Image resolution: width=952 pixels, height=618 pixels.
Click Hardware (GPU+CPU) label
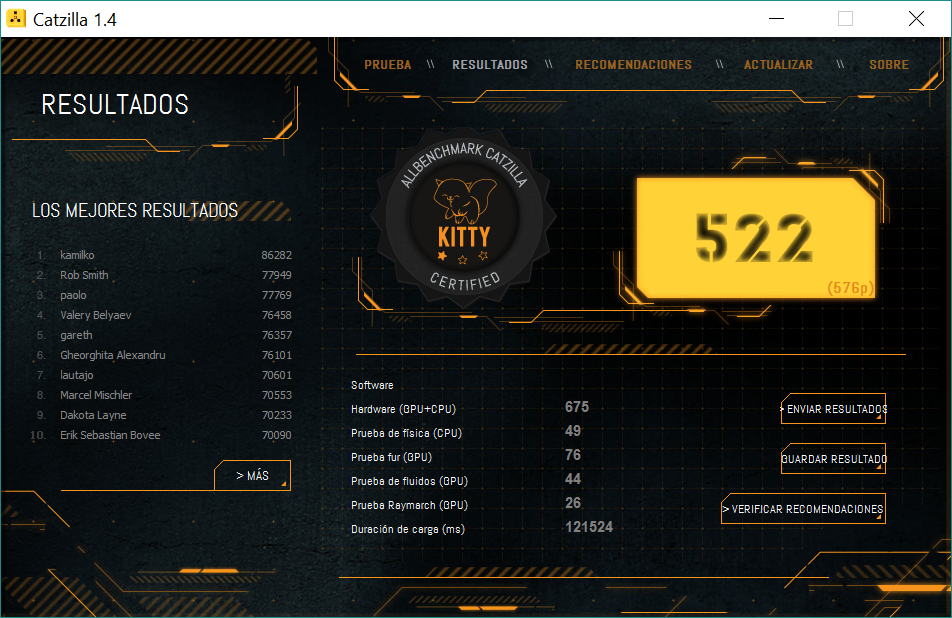coord(403,409)
